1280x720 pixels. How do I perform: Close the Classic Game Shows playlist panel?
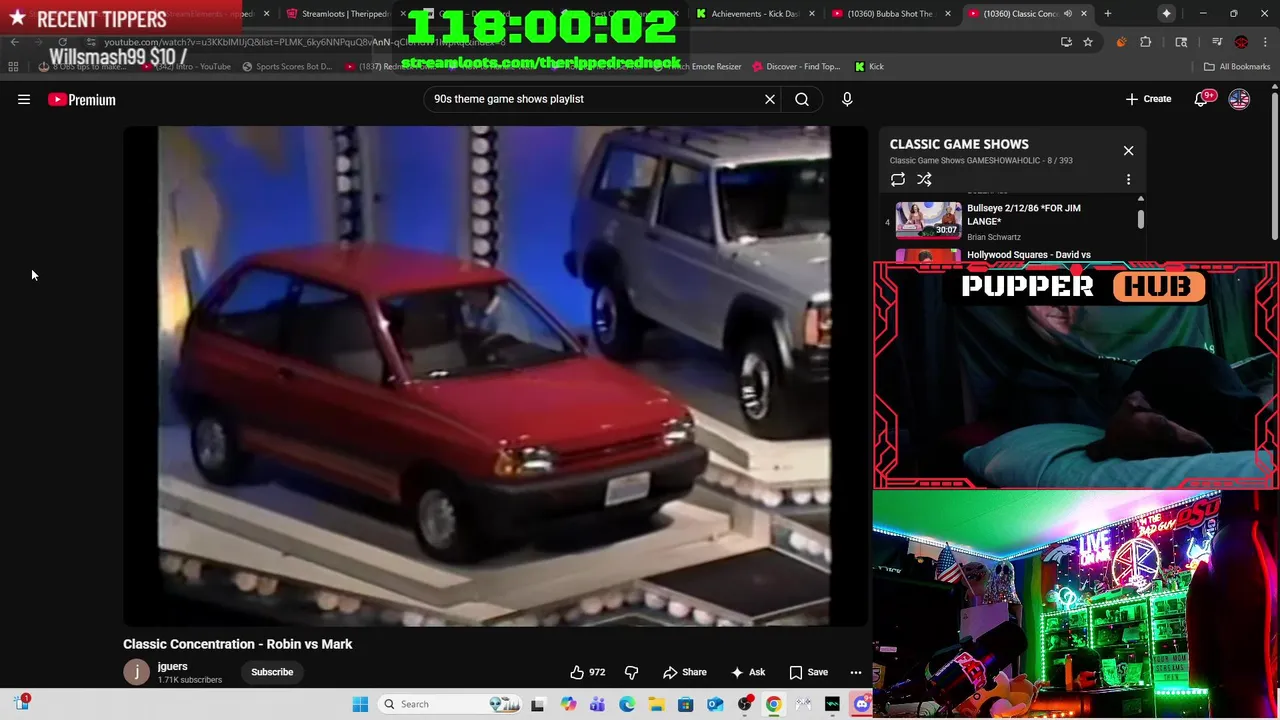pos(1128,151)
